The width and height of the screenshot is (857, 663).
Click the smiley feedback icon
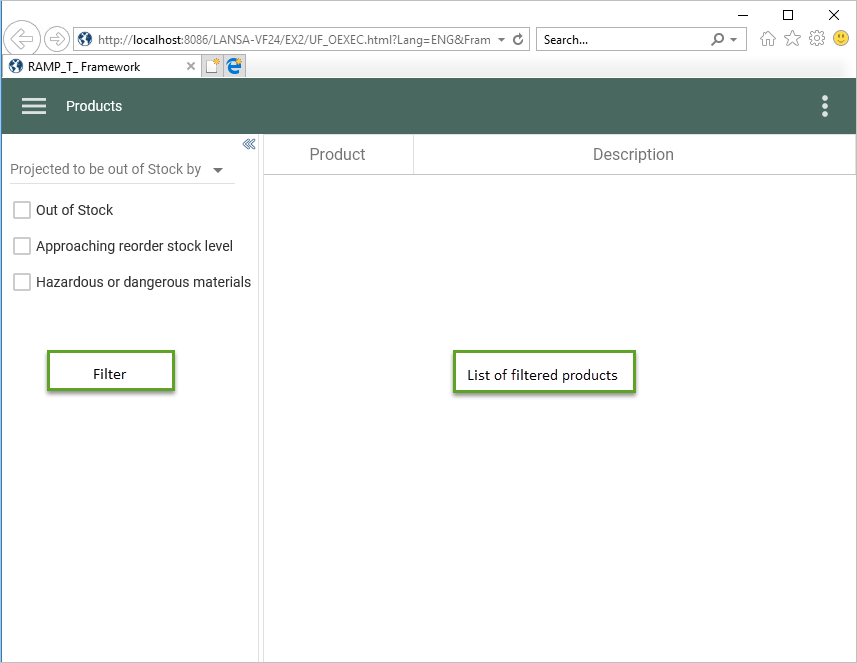[x=841, y=38]
